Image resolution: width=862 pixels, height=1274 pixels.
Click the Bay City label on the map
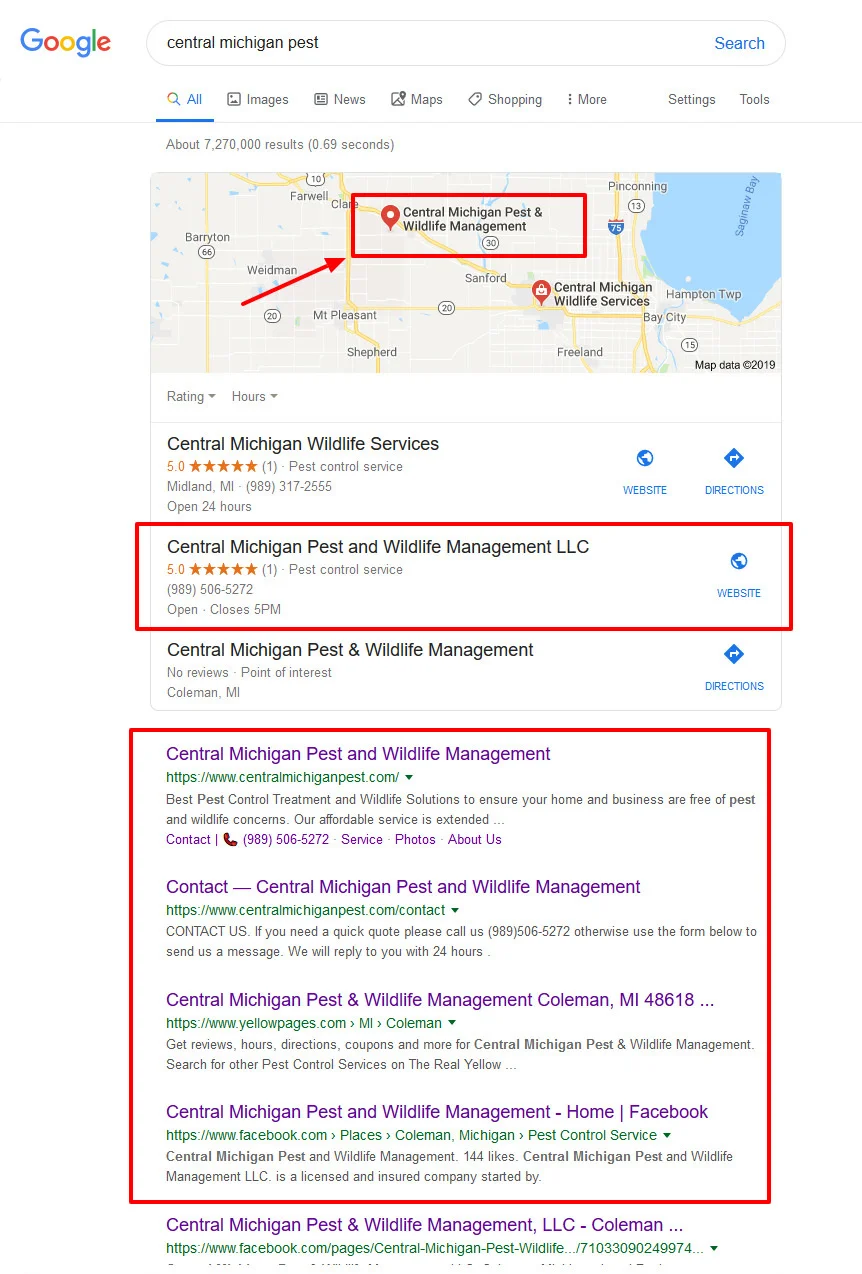[665, 317]
